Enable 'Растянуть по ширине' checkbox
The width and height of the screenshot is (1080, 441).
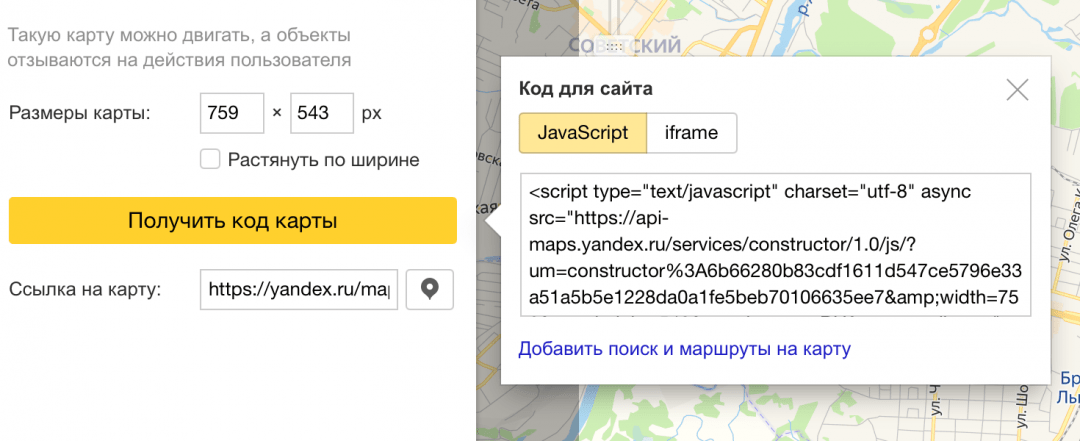(x=209, y=160)
